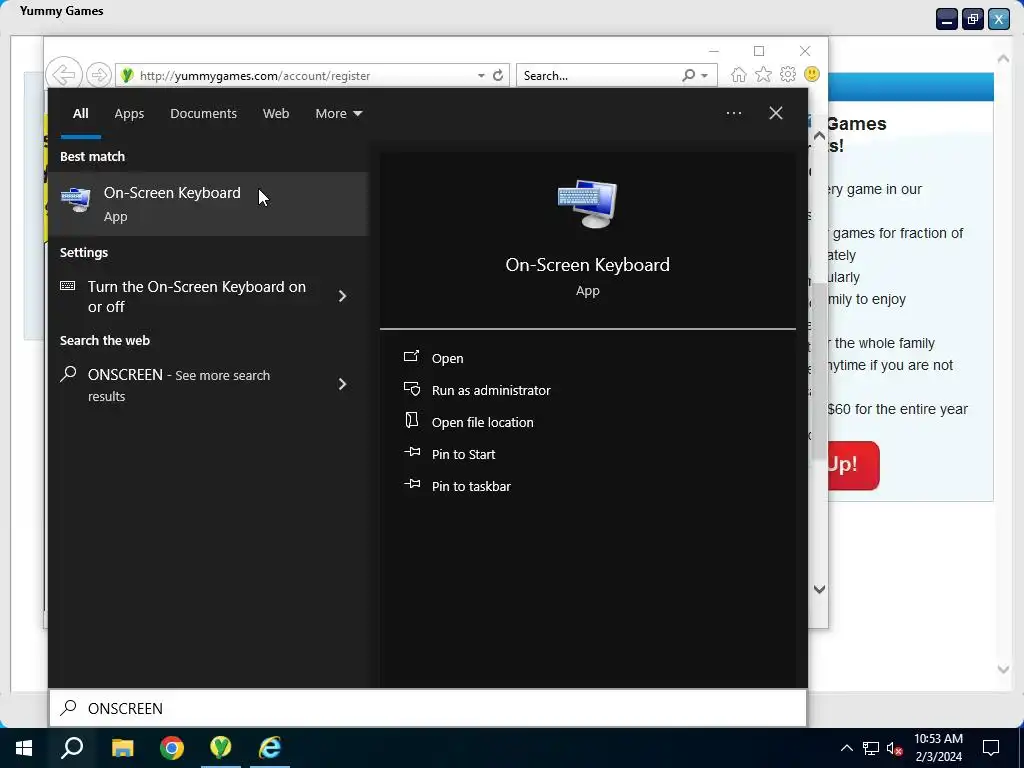
Task: Select the All search tab
Action: click(x=80, y=114)
